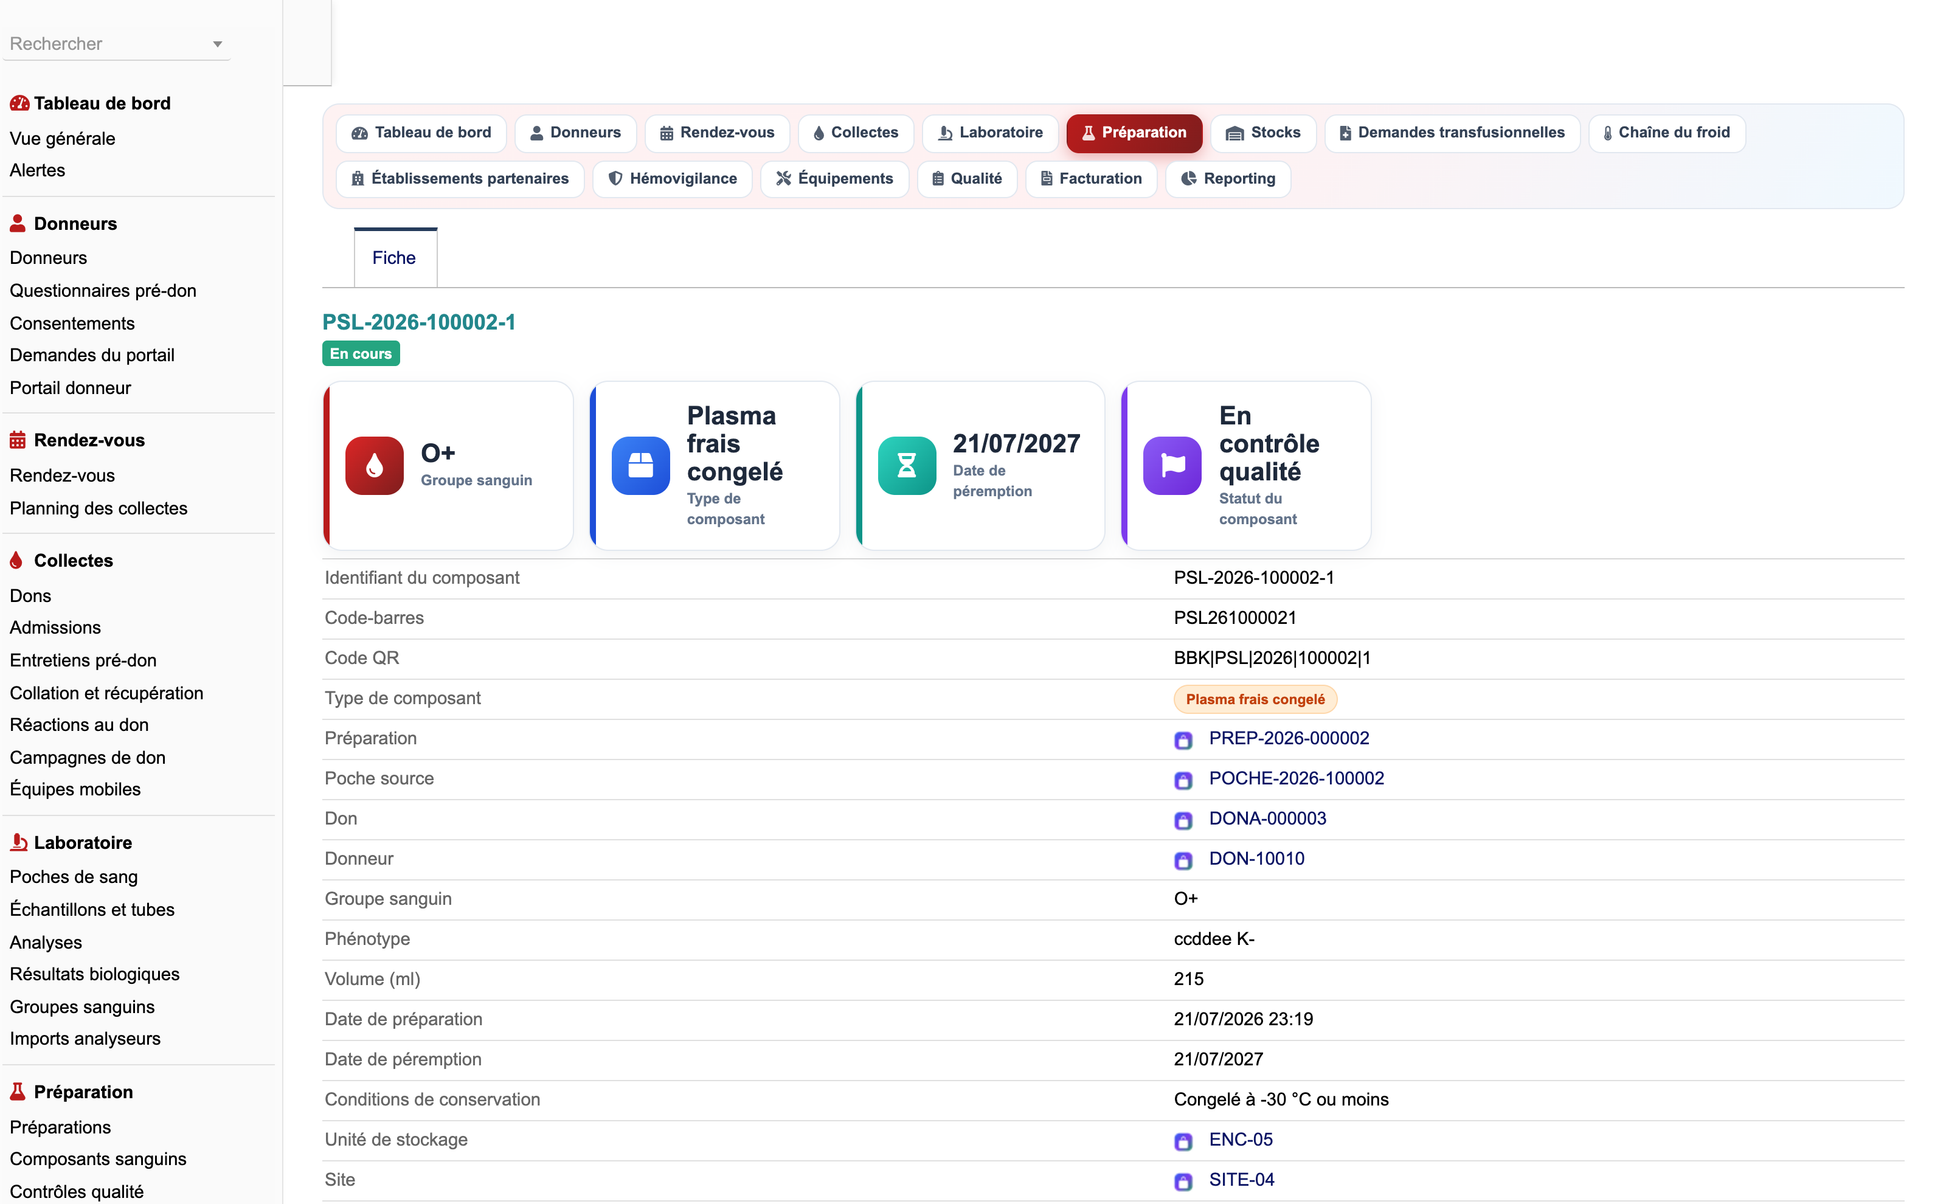Open Composants sanguins in the sidebar
Screen dimensions: 1946x1204
98,1159
